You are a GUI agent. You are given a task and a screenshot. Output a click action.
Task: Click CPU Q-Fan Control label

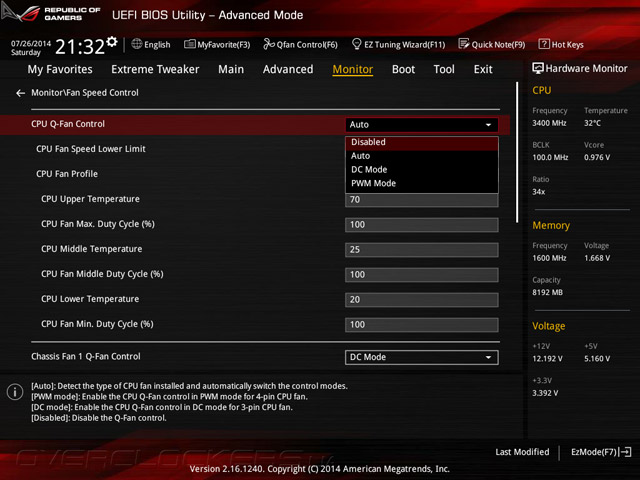tap(68, 124)
